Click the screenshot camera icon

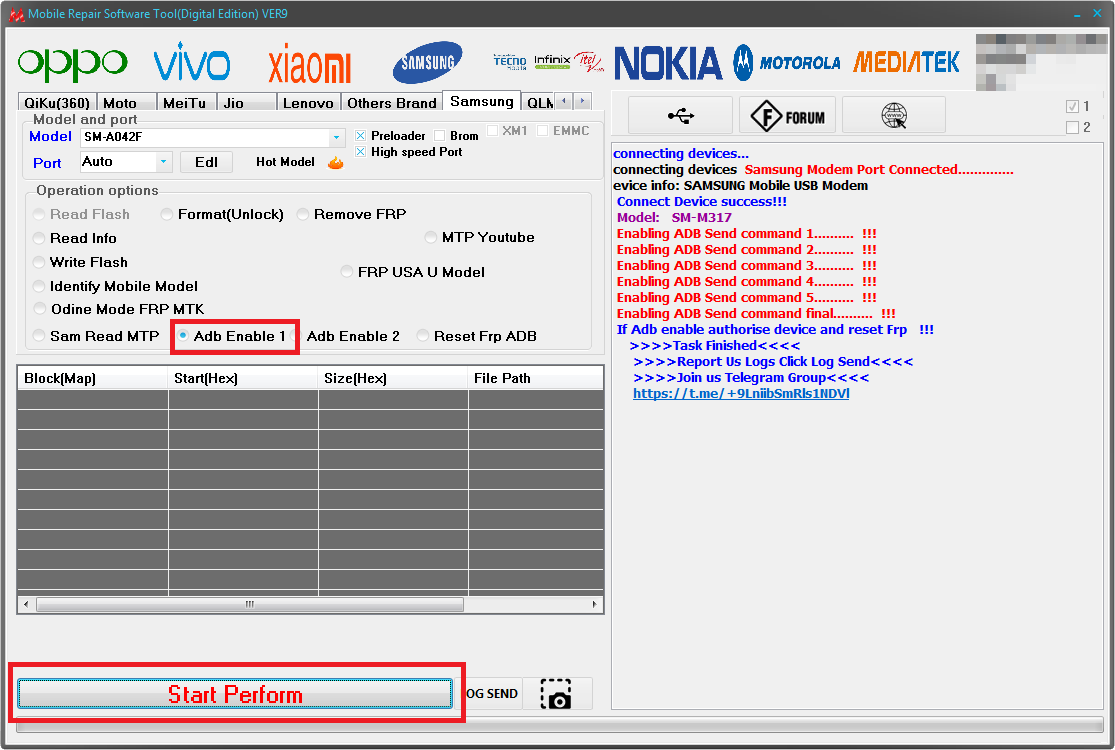[x=556, y=694]
